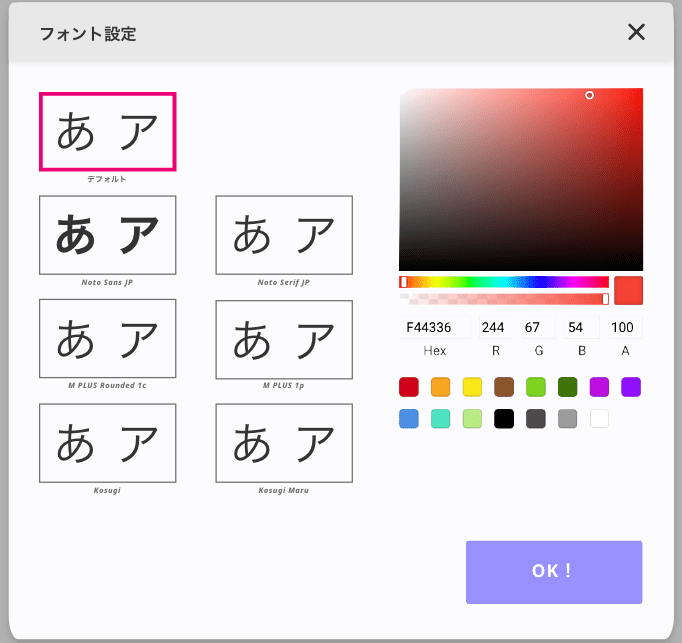Click the R value field 244

point(495,327)
